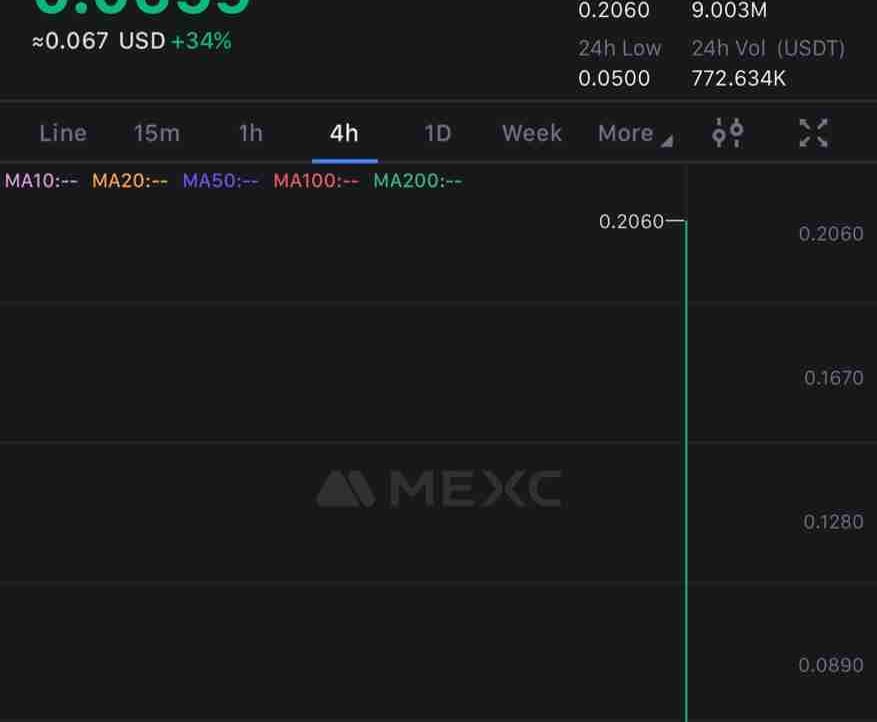Viewport: 877px width, 722px height.
Task: Select the 15m timeframe
Action: point(157,134)
